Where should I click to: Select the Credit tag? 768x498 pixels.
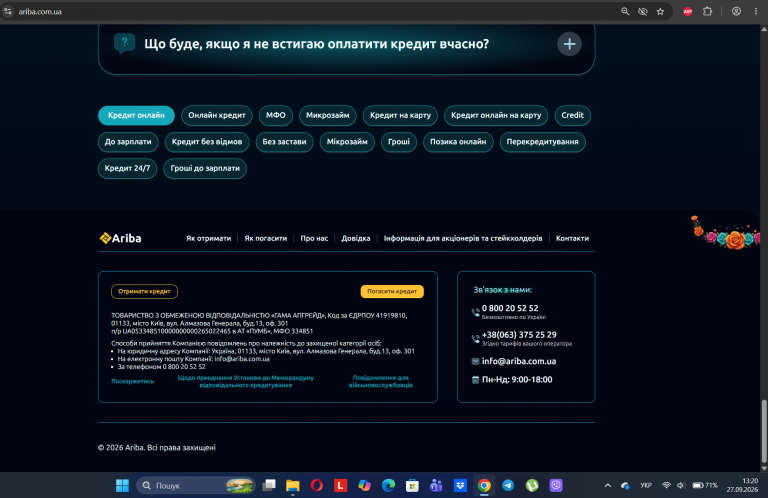573,116
